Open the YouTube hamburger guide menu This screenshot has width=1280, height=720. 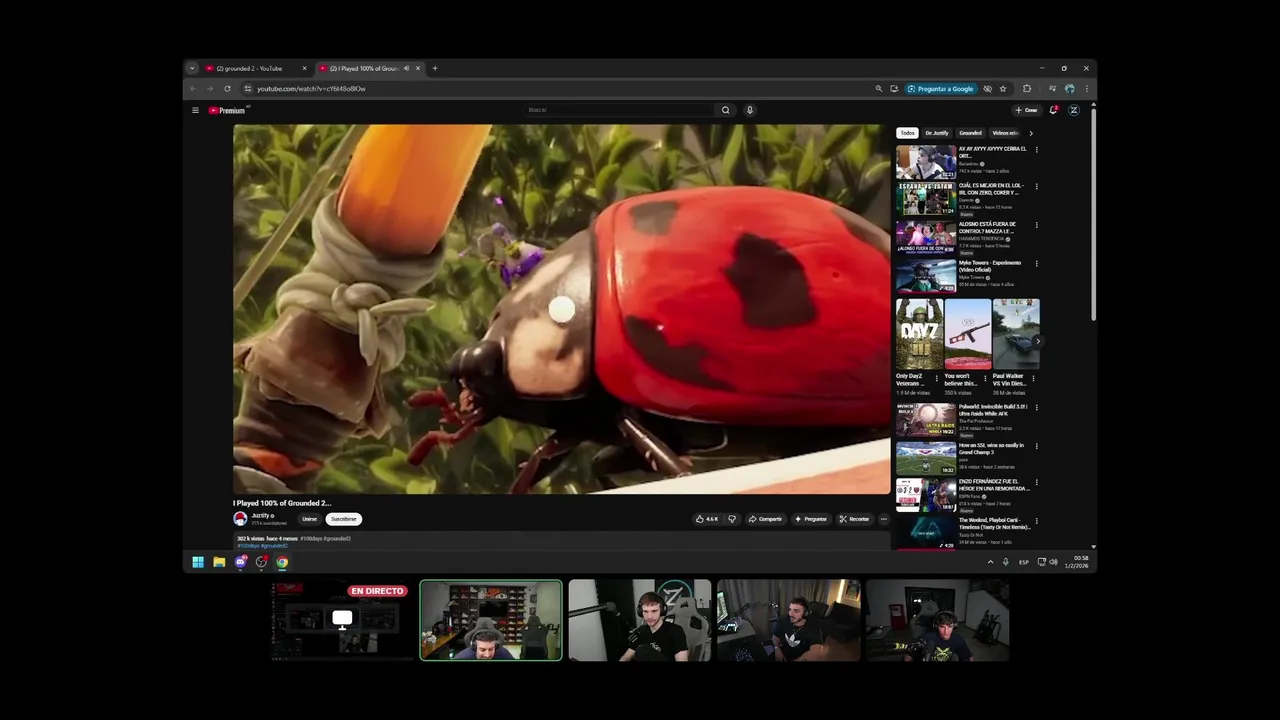[195, 110]
